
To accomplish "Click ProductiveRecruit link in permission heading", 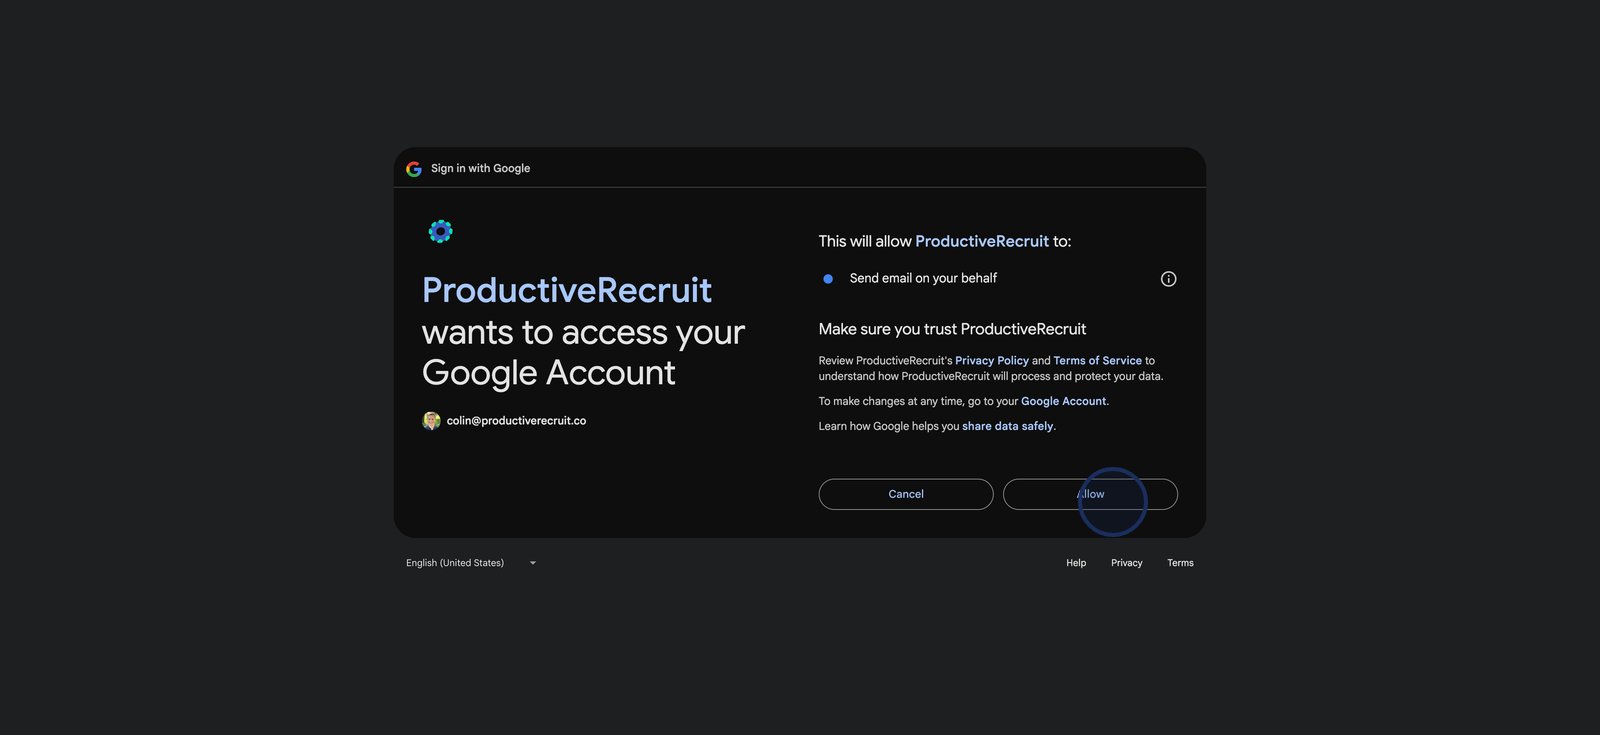I will (982, 241).
